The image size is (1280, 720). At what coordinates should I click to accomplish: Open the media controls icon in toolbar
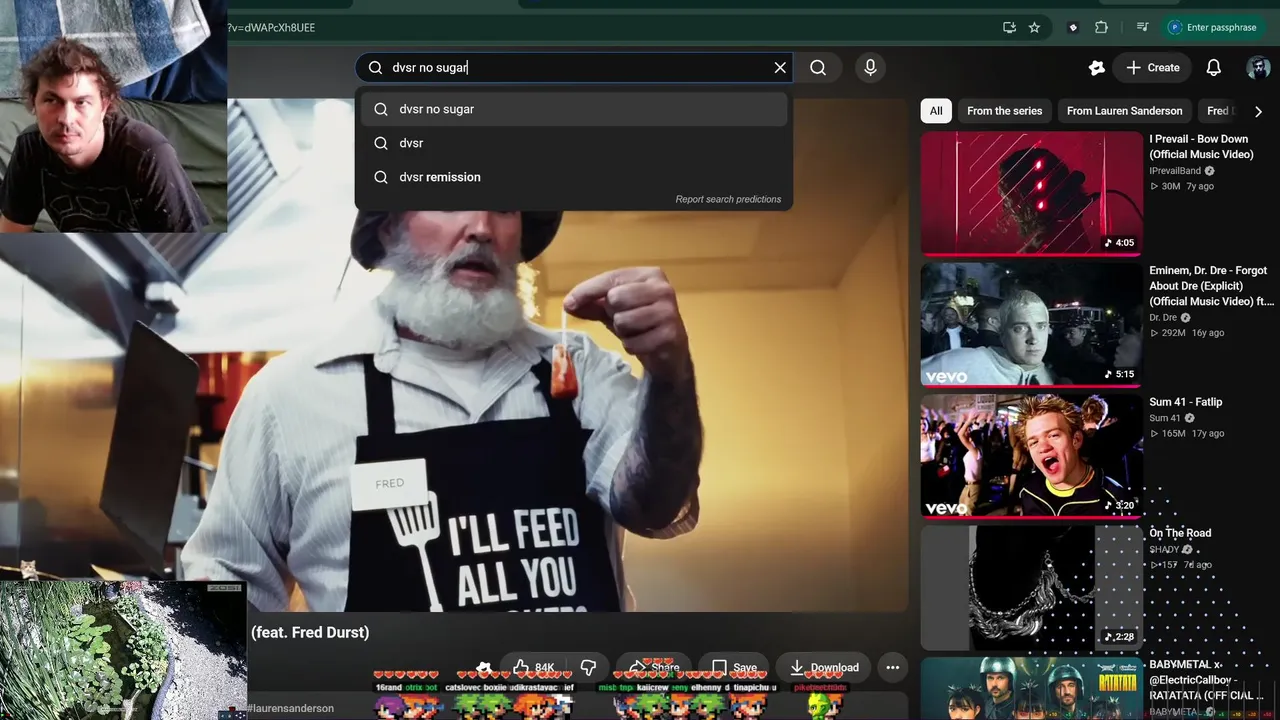pos(1142,28)
